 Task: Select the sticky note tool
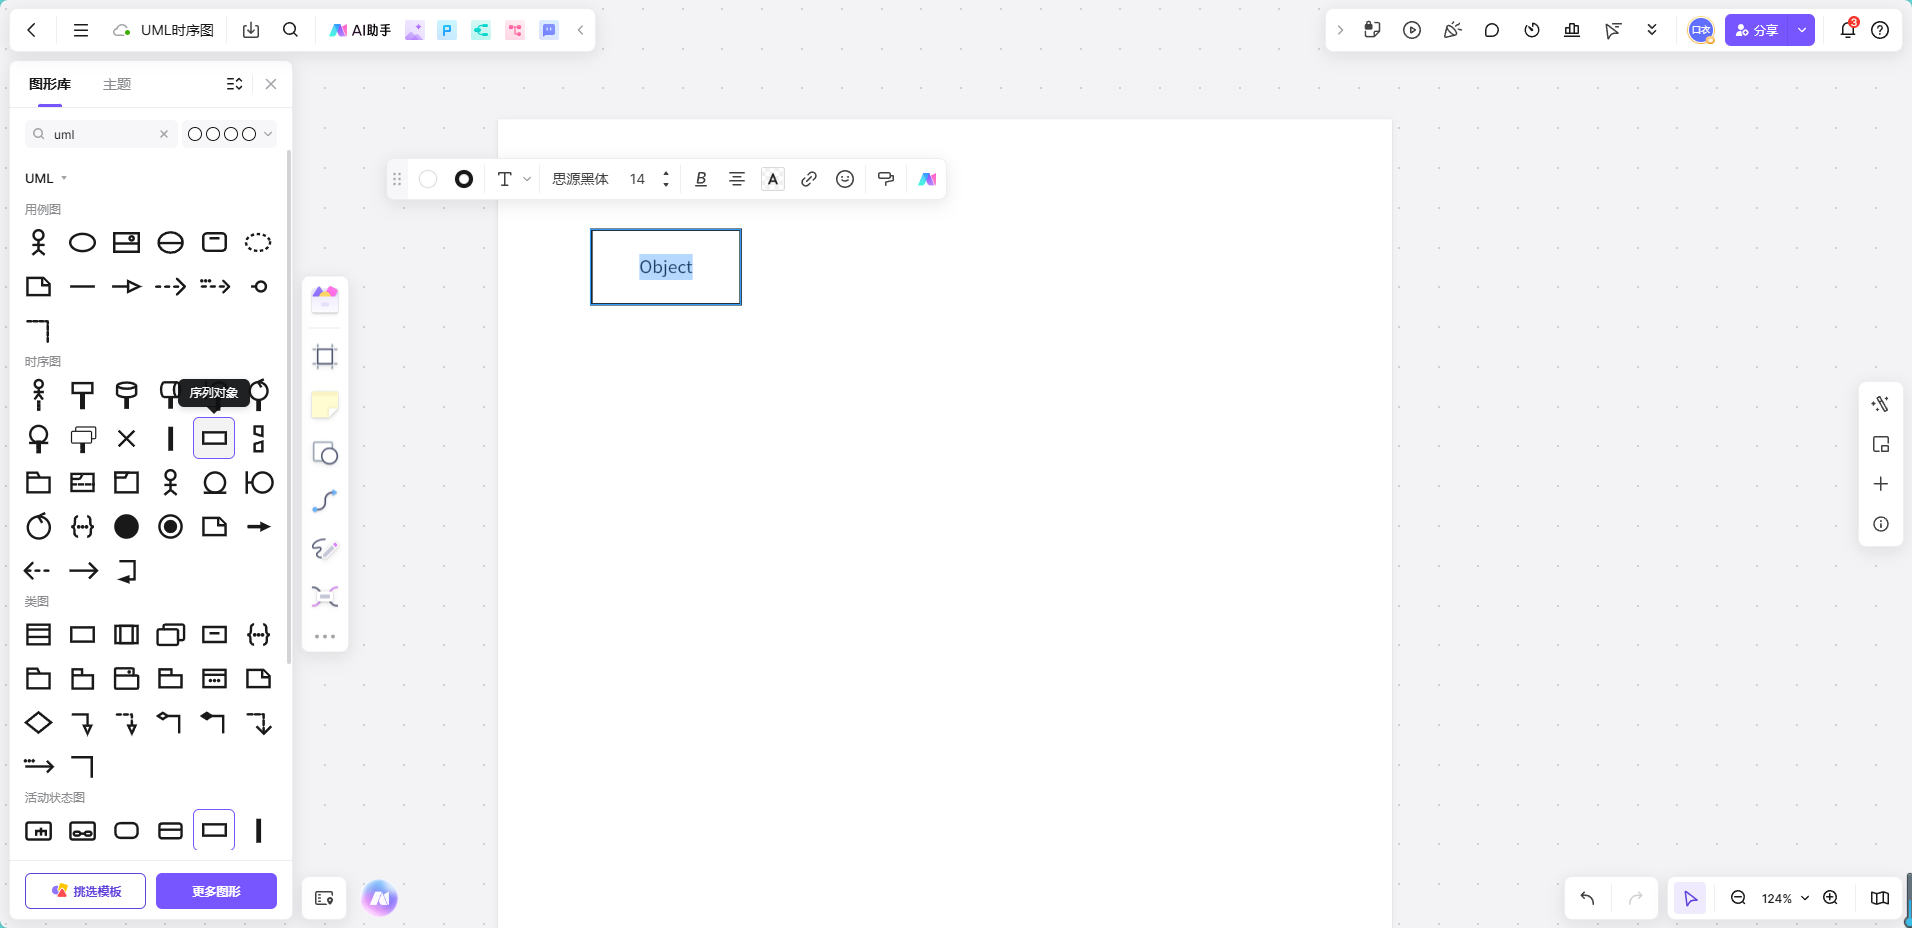[x=325, y=405]
